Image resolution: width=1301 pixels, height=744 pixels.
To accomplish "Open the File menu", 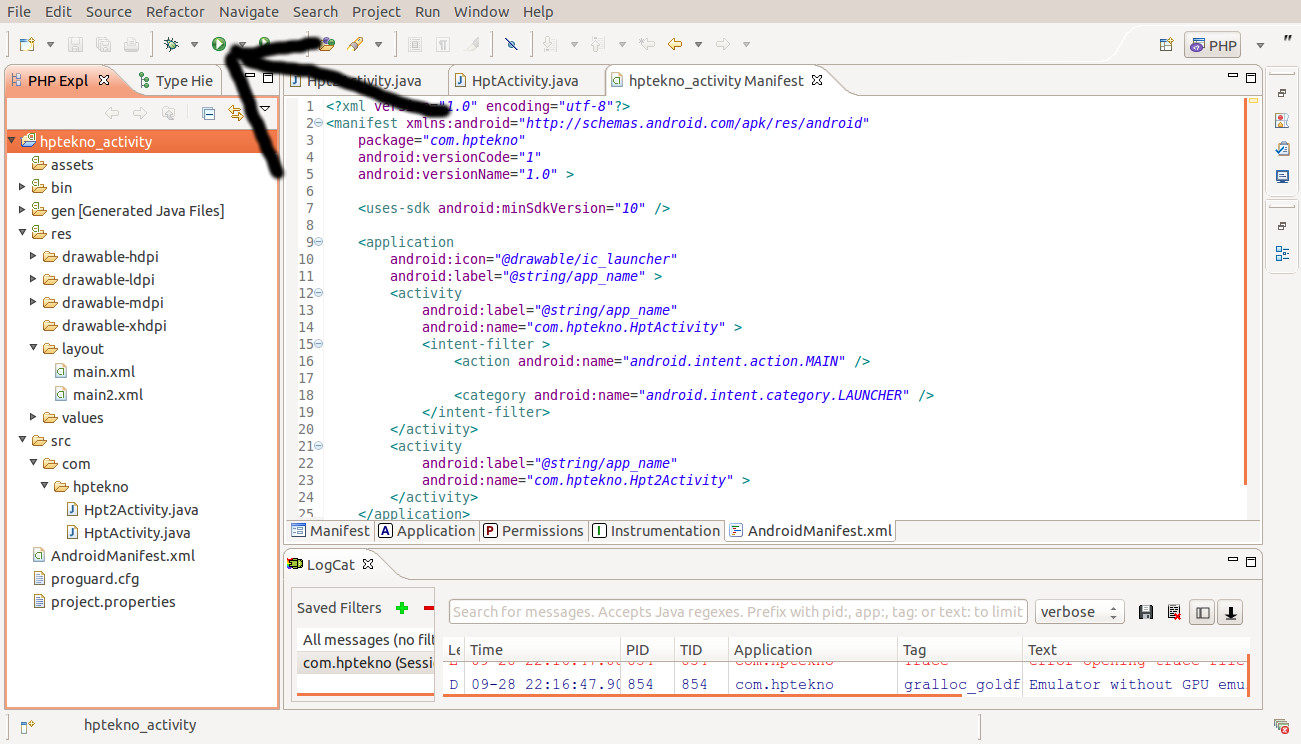I will 19,12.
